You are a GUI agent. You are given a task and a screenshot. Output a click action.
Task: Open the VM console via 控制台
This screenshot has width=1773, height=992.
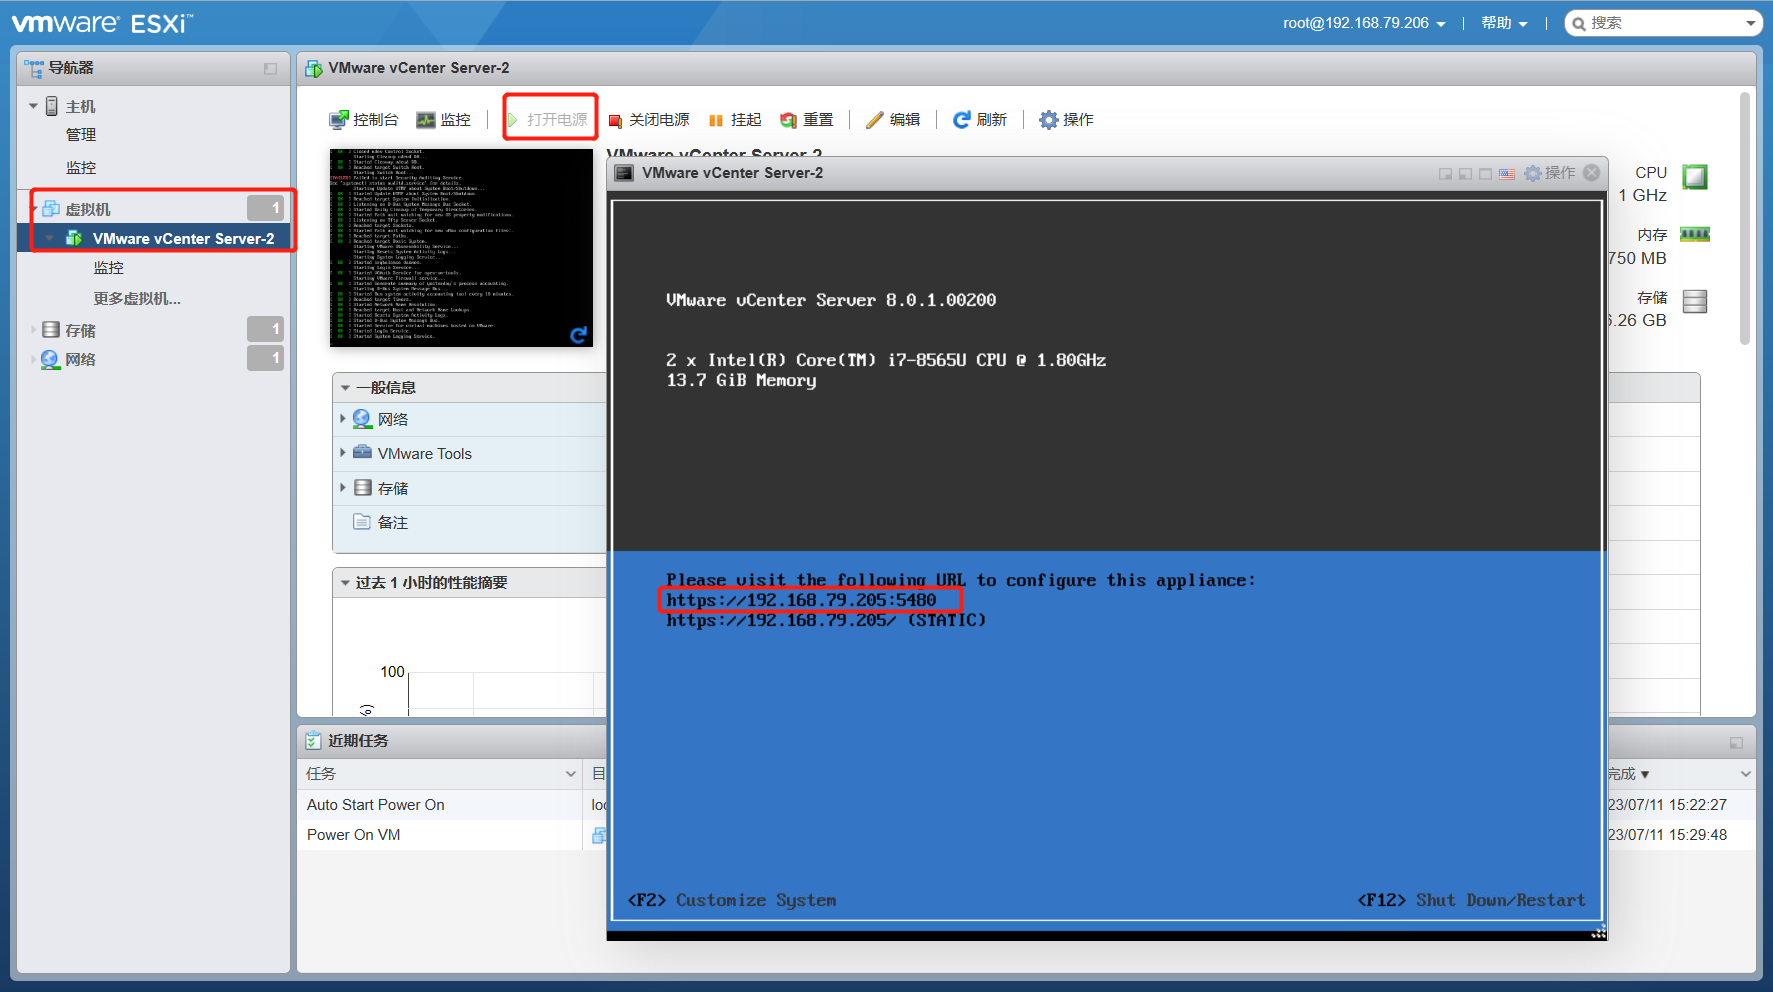pos(364,120)
